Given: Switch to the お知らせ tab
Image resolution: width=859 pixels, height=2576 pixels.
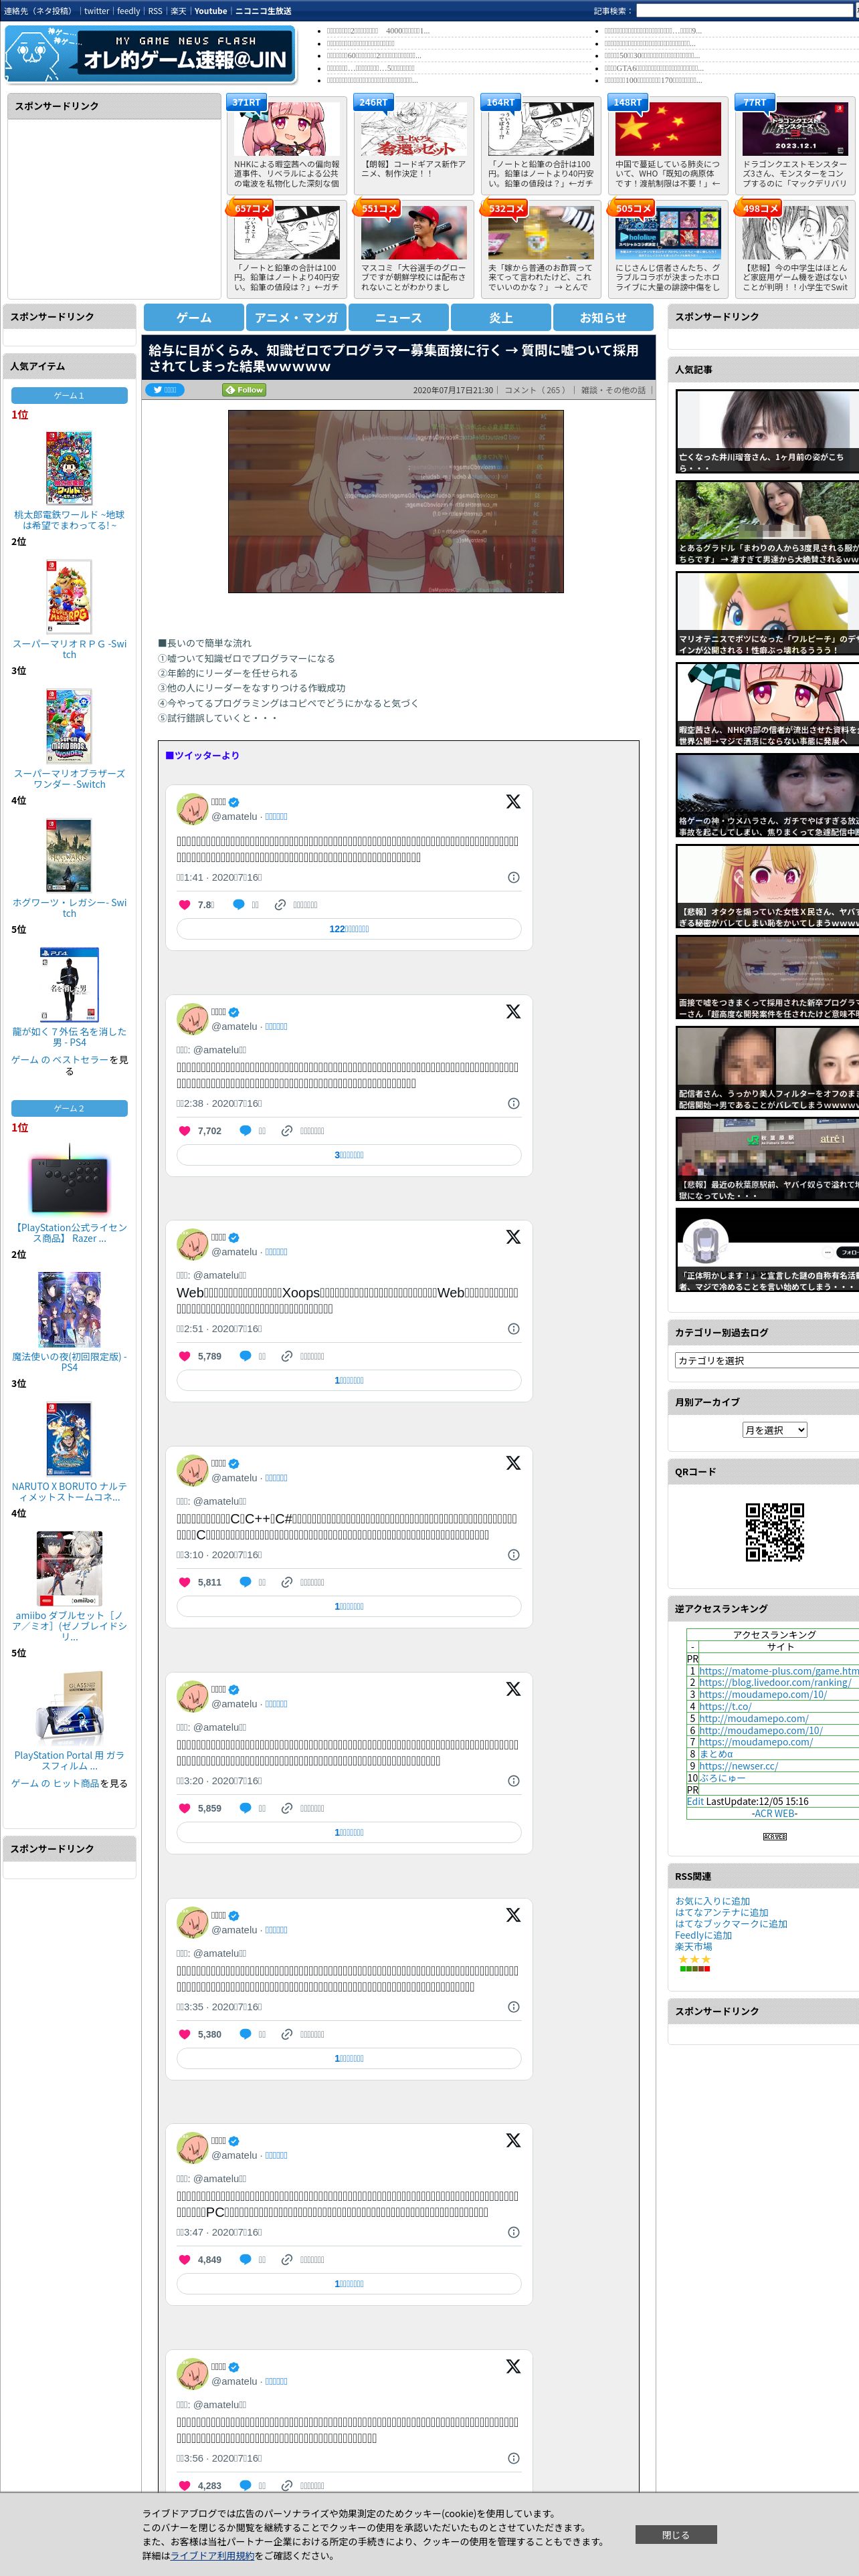Looking at the screenshot, I should coord(603,317).
